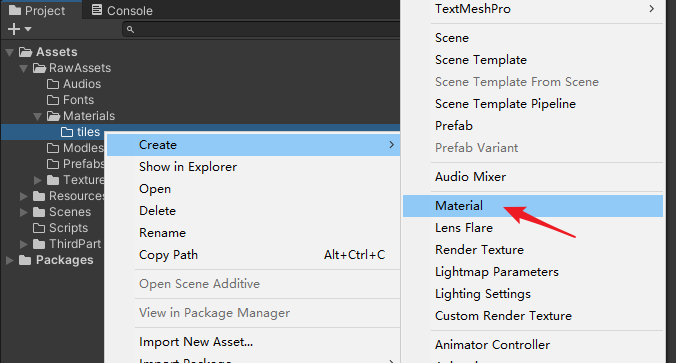Viewport: 676px width, 363px height.
Task: Create a Scene Template
Action: [533, 60]
